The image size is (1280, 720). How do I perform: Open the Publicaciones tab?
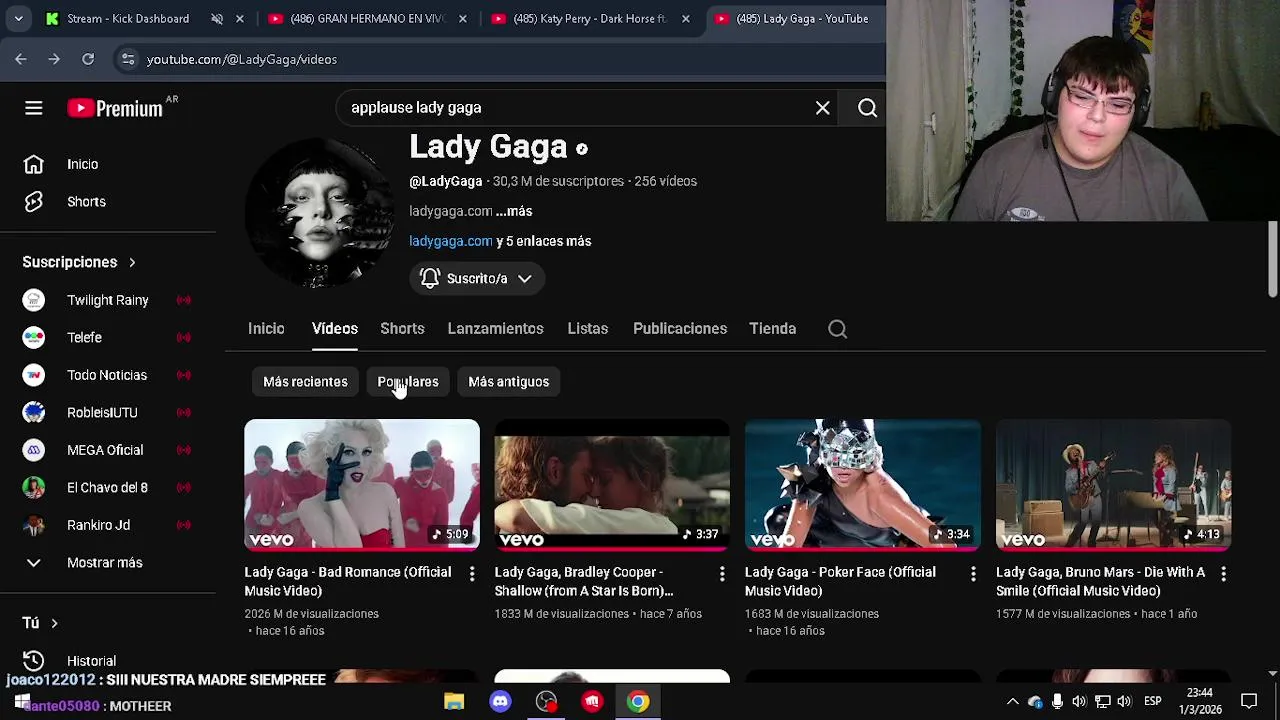[680, 329]
